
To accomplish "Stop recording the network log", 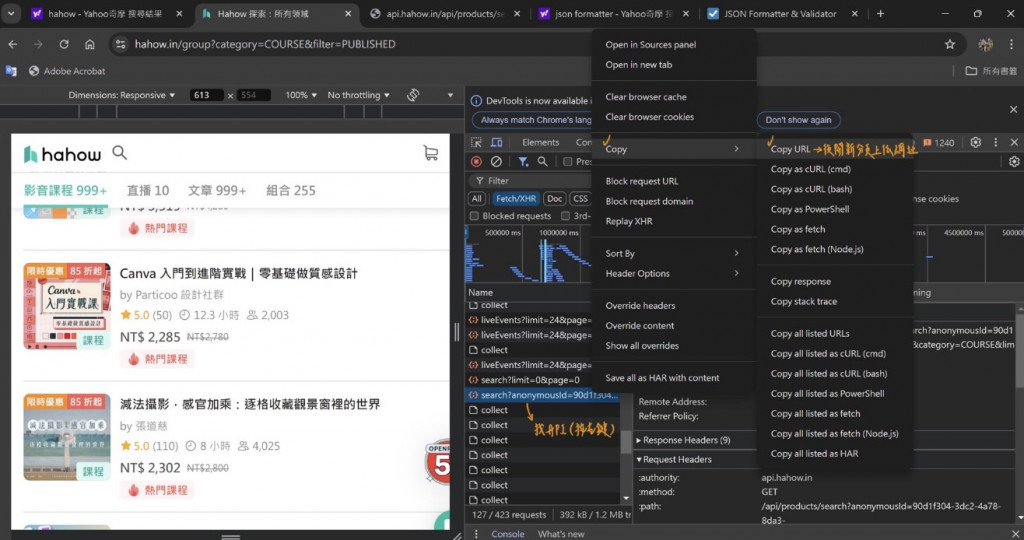I will [x=476, y=161].
